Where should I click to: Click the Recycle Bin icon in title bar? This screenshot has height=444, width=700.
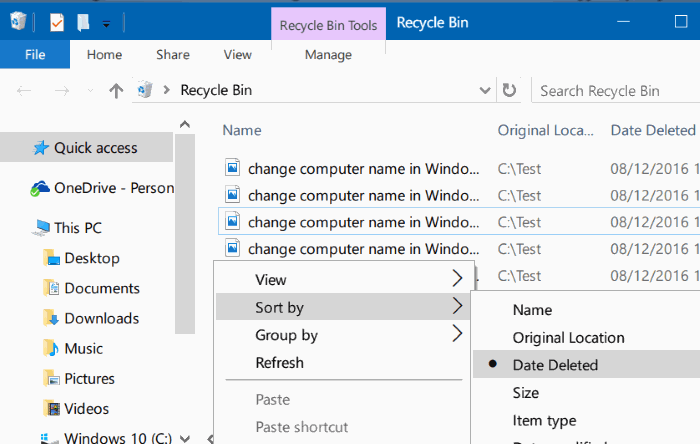click(x=18, y=21)
